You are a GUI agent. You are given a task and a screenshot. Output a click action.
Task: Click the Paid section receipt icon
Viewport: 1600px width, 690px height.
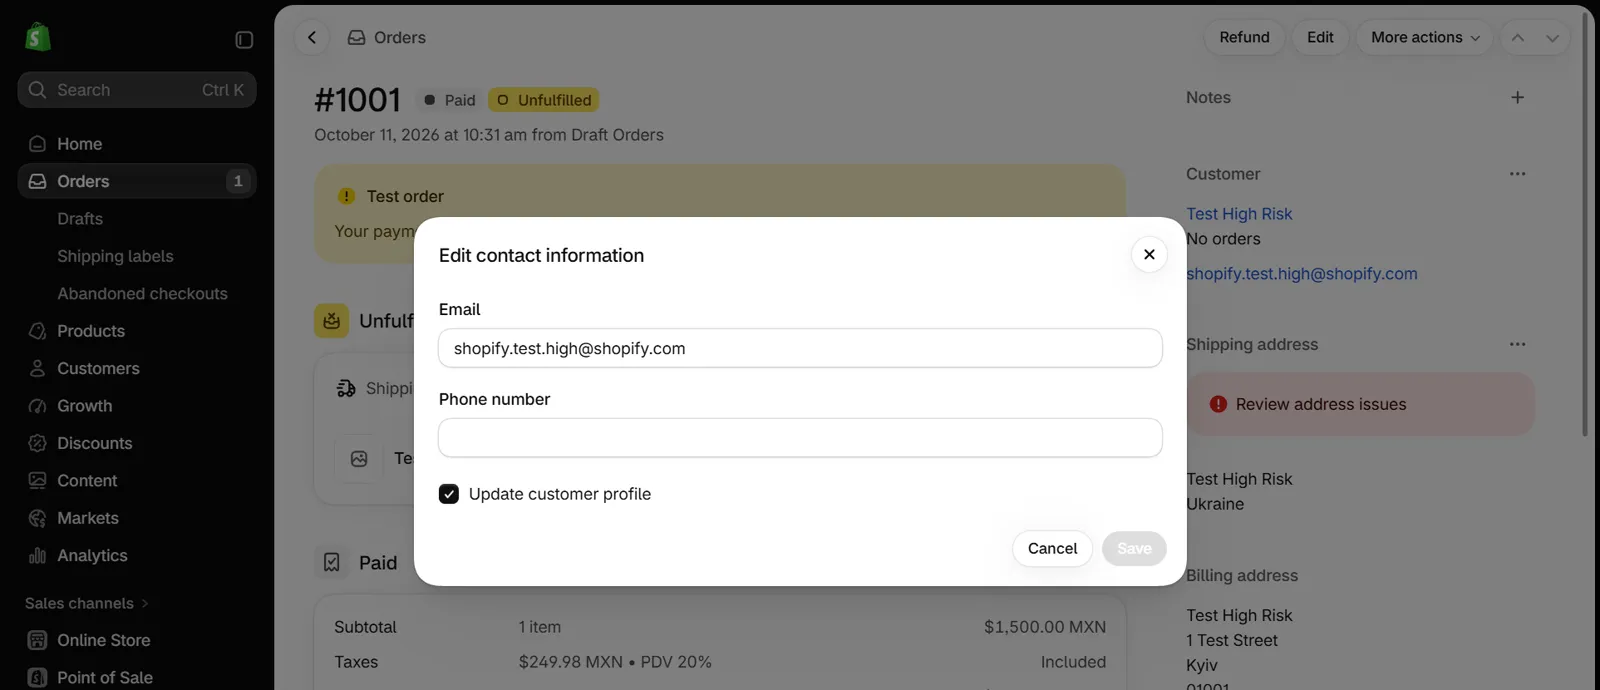coord(332,563)
